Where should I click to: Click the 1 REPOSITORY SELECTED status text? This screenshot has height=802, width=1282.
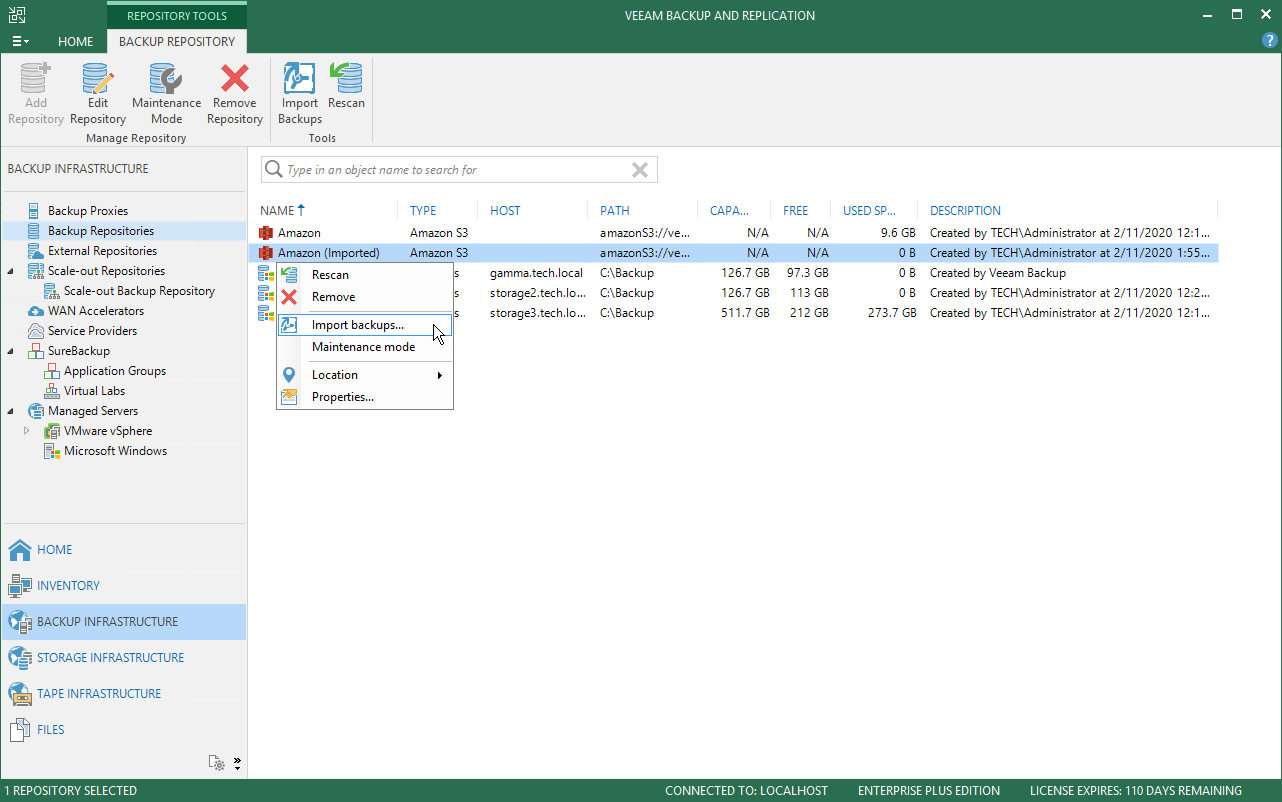[x=70, y=791]
